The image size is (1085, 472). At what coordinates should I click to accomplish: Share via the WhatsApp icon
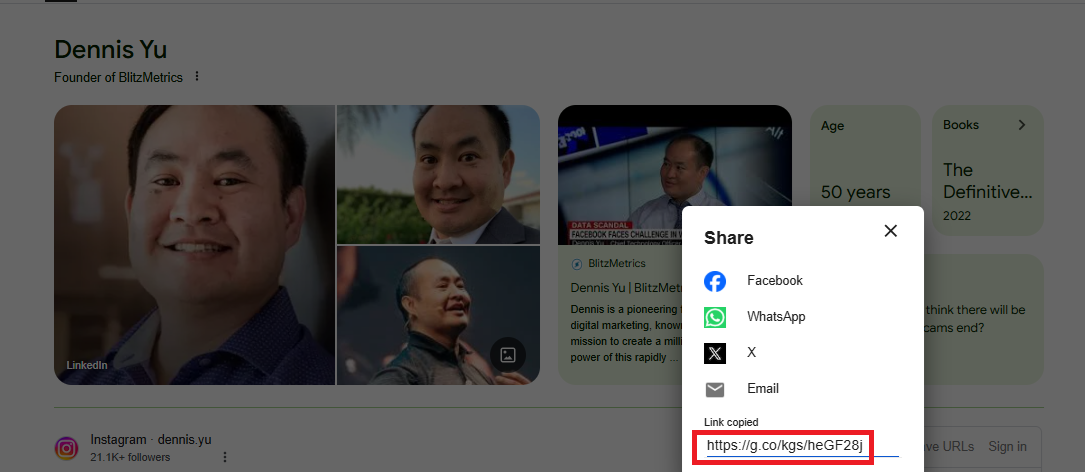(715, 317)
